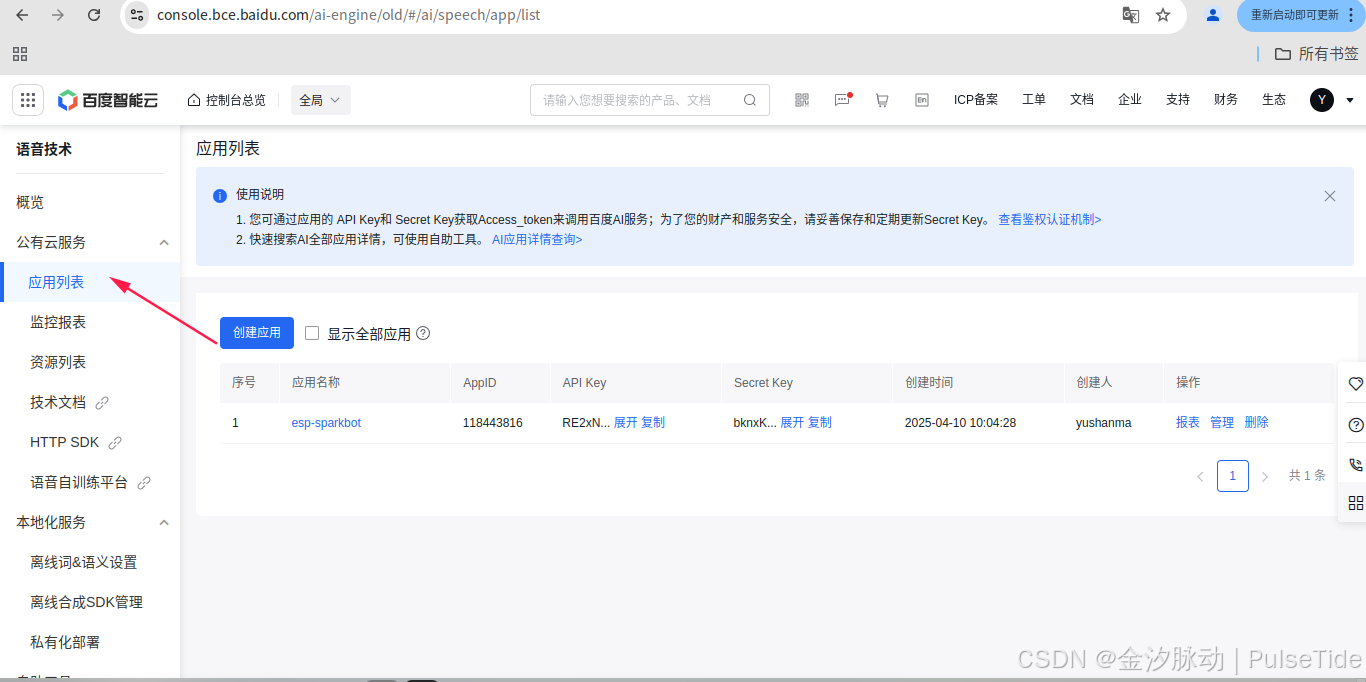Expand the Secret Key value

[x=792, y=423]
